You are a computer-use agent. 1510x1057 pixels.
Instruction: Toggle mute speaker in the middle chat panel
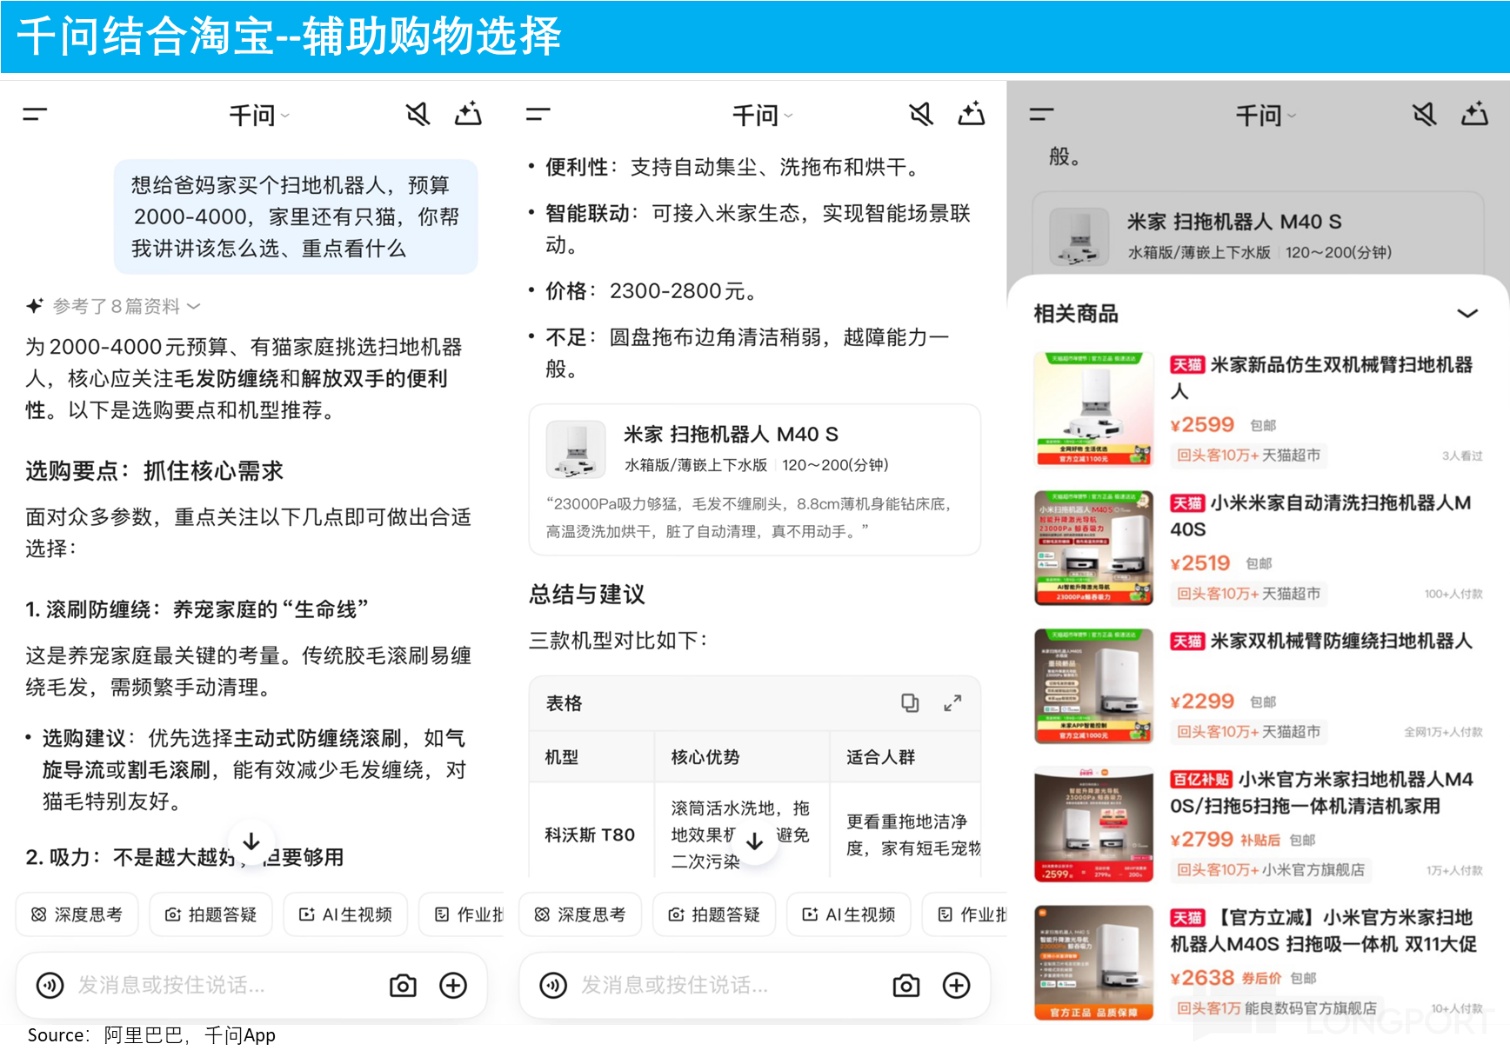[921, 115]
